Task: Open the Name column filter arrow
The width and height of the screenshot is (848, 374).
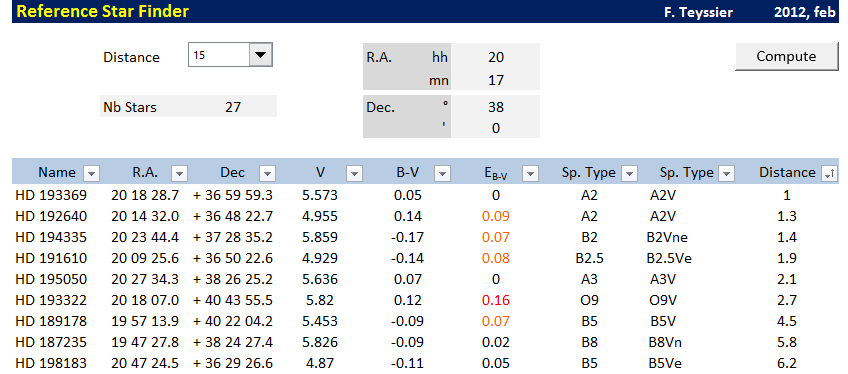Action: (x=91, y=173)
